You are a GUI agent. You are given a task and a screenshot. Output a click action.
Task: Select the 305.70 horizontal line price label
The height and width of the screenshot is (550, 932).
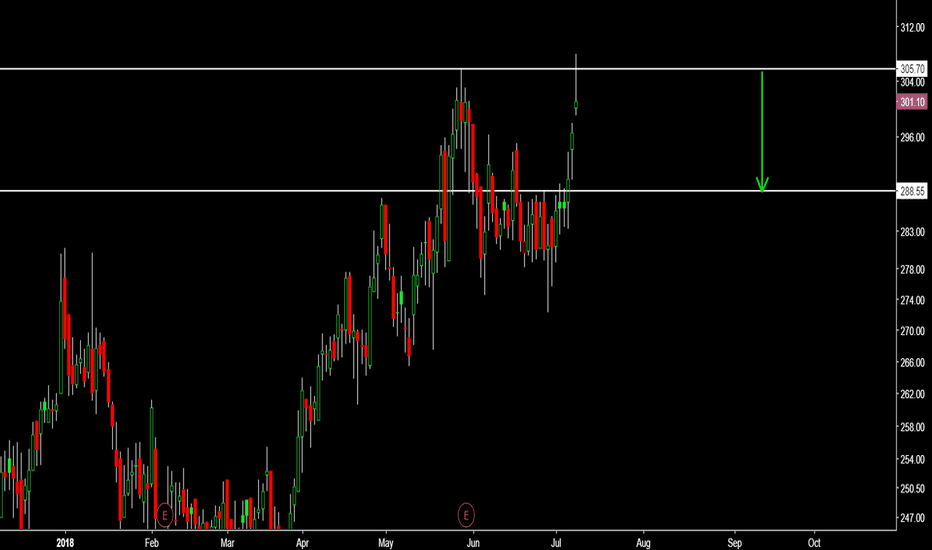click(912, 69)
